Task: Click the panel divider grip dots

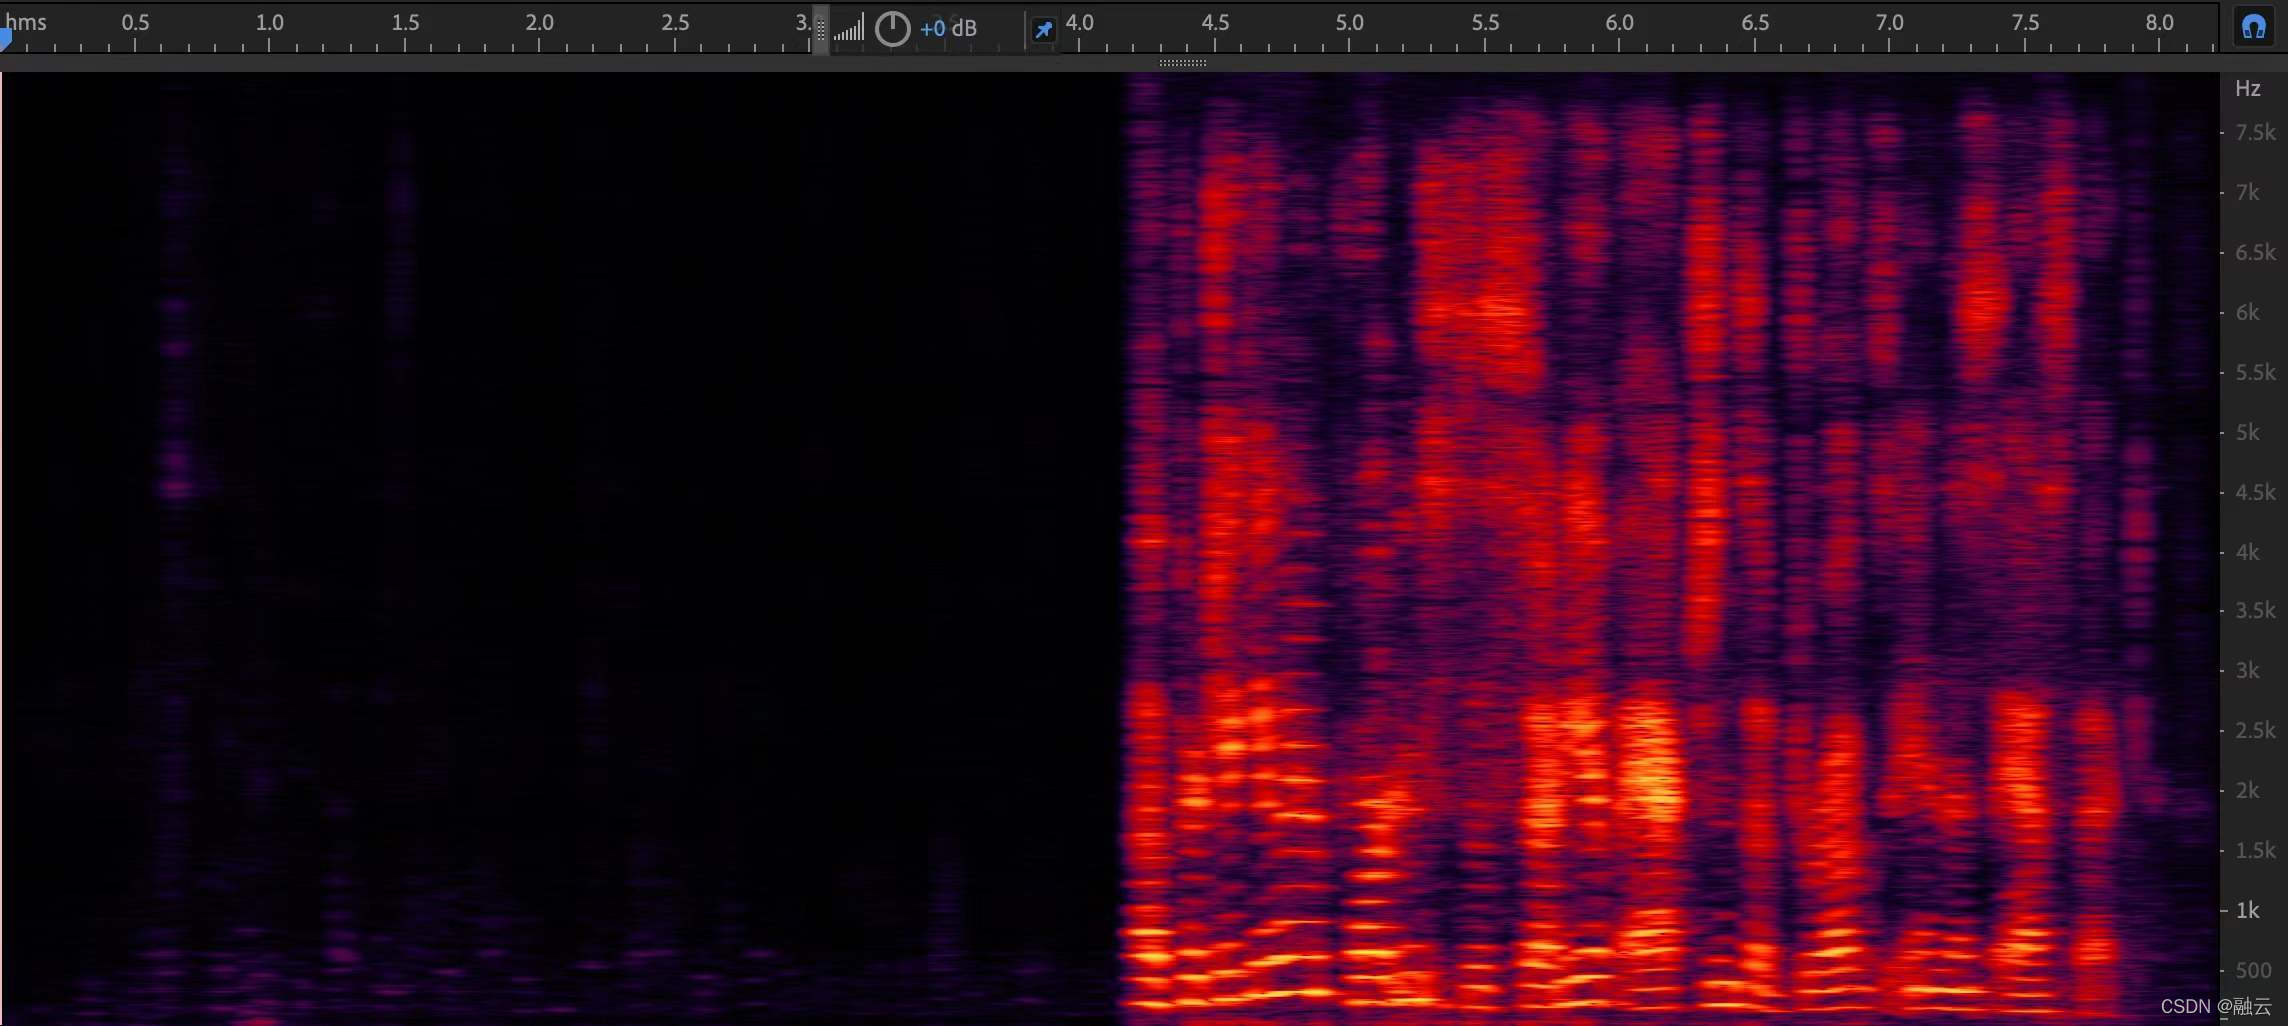Action: (1183, 63)
